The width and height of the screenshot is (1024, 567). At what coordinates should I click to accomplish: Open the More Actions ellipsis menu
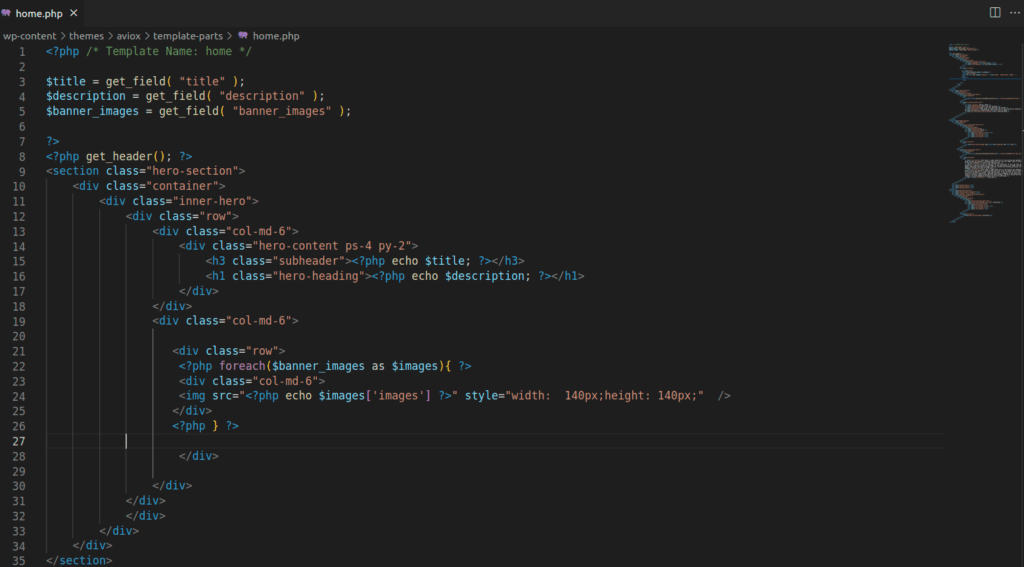point(1012,12)
